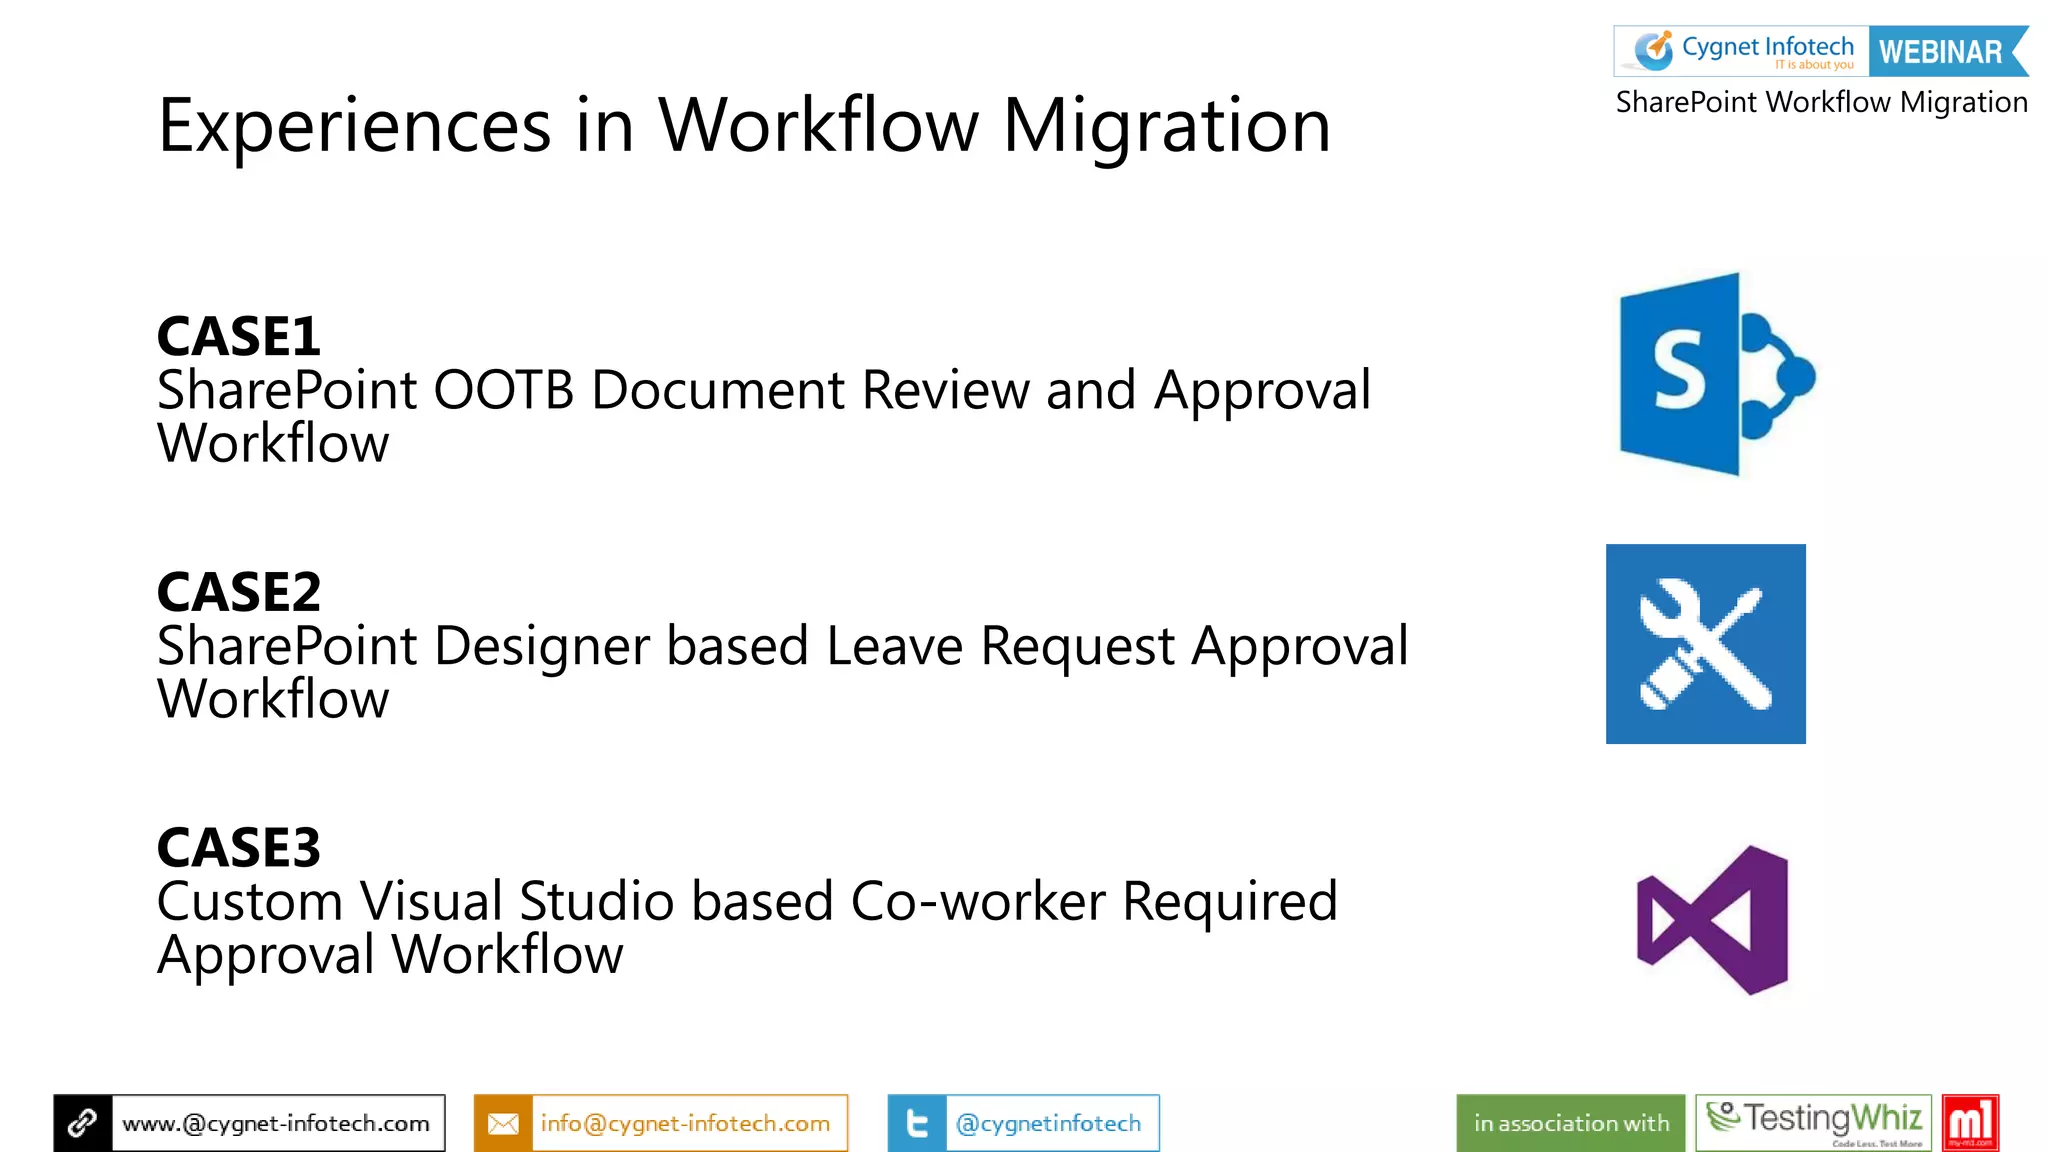This screenshot has height=1152, width=2048.
Task: Click the SharePoint logo icon
Action: pyautogui.click(x=1717, y=374)
